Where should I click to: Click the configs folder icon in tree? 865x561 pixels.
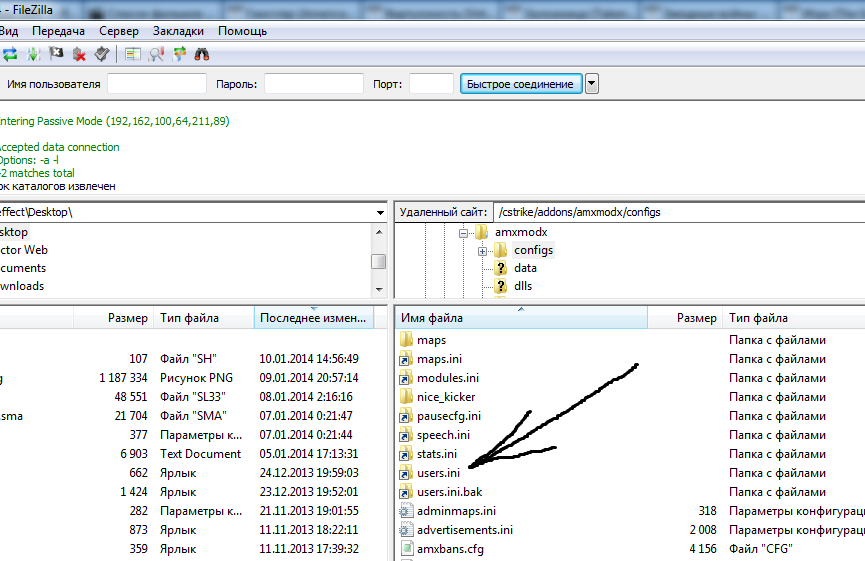501,250
